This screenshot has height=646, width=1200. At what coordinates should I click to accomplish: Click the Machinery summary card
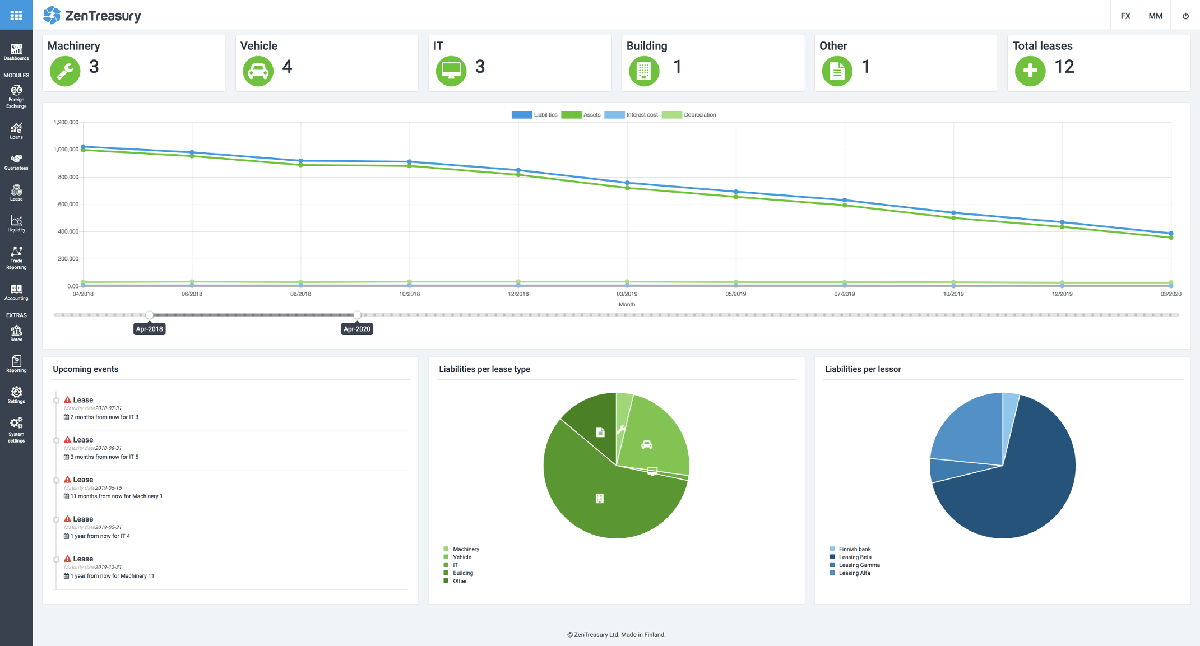coord(134,63)
